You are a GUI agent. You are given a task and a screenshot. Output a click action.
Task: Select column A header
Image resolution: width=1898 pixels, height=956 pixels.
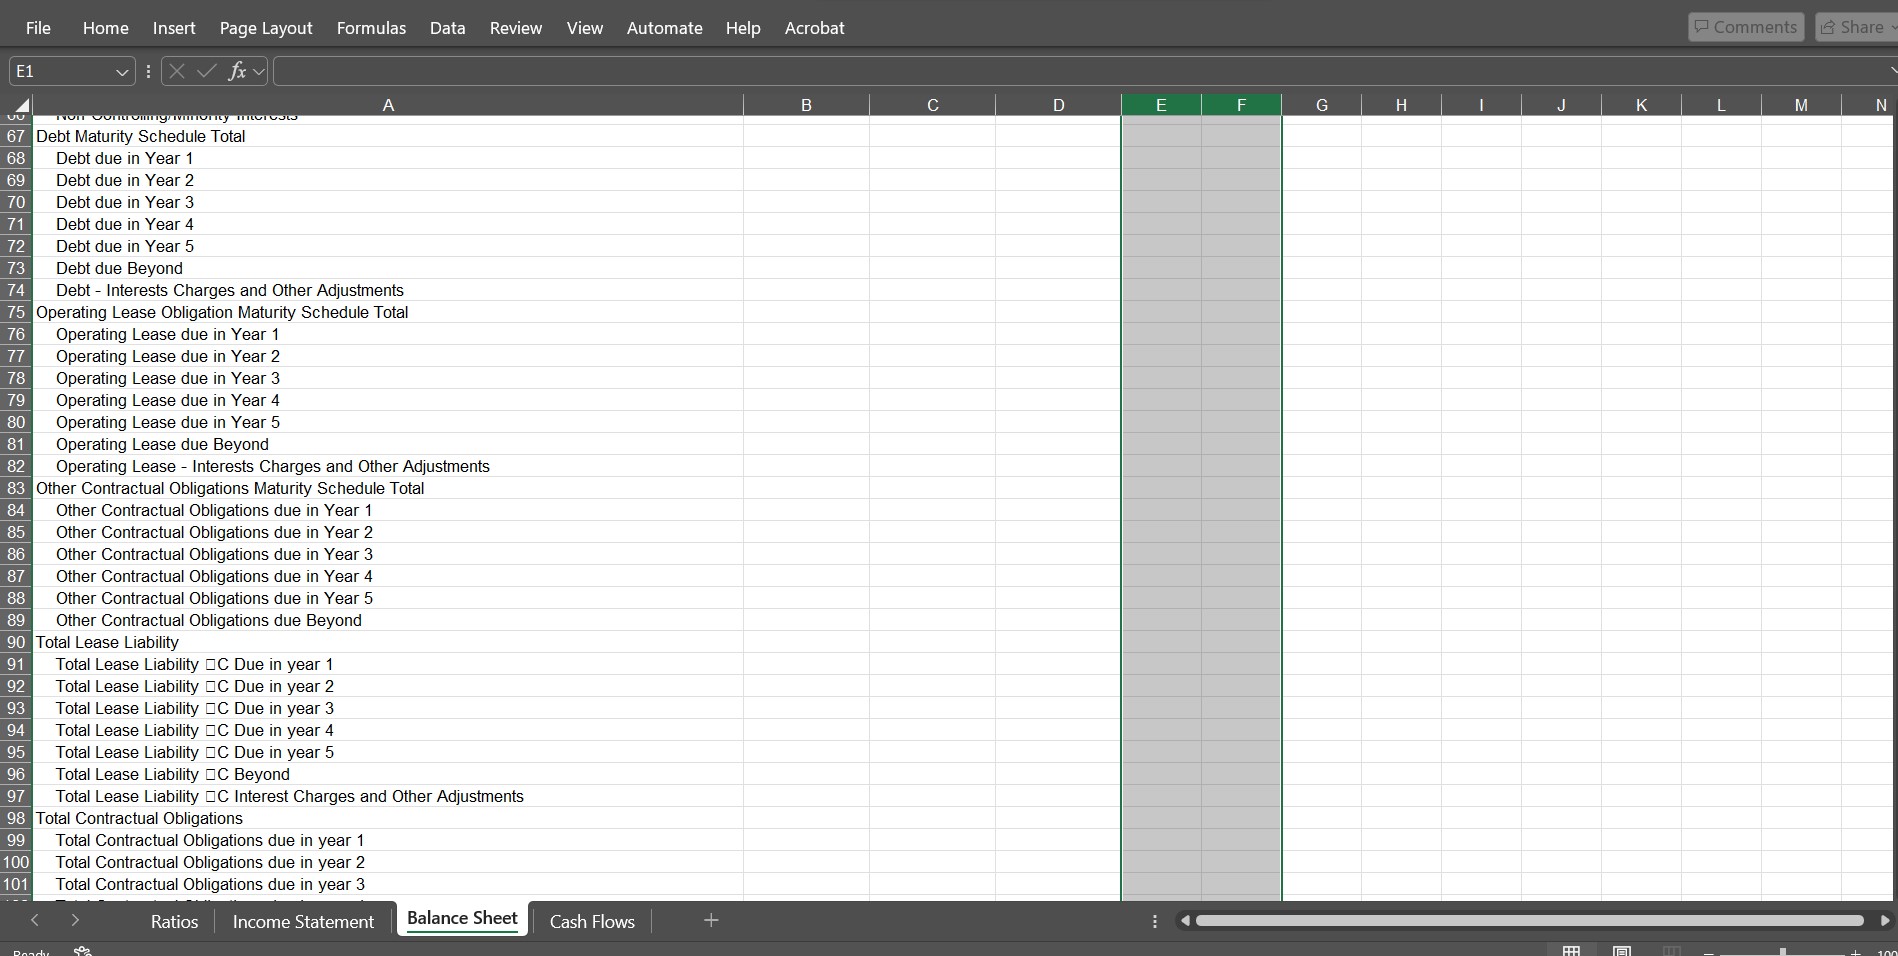tap(388, 105)
